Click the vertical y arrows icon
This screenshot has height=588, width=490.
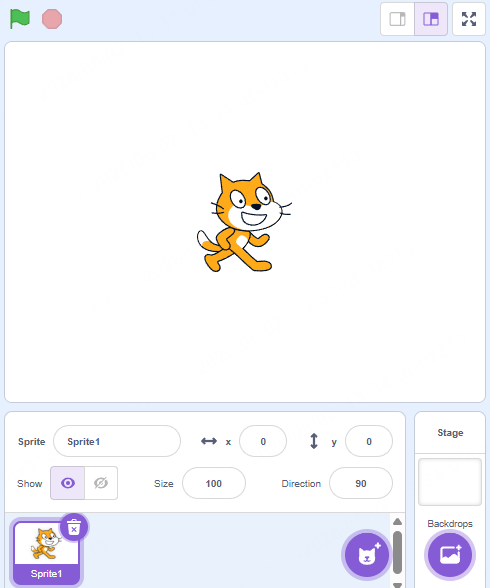(314, 441)
